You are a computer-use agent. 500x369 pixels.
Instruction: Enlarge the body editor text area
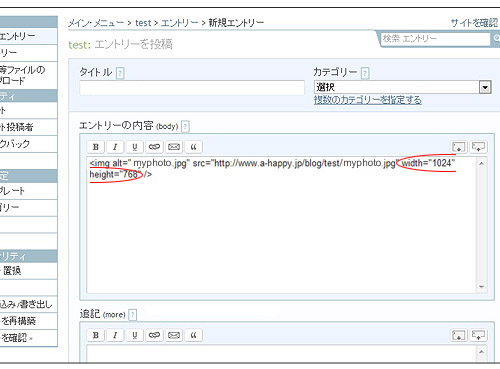coord(459,147)
